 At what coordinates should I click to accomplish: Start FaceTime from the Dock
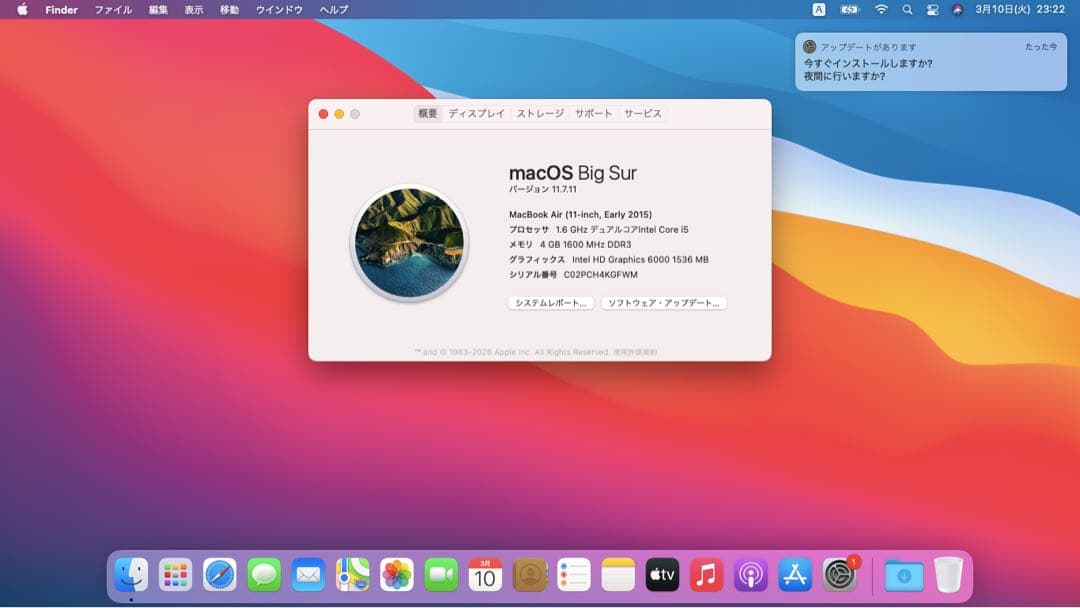[440, 575]
